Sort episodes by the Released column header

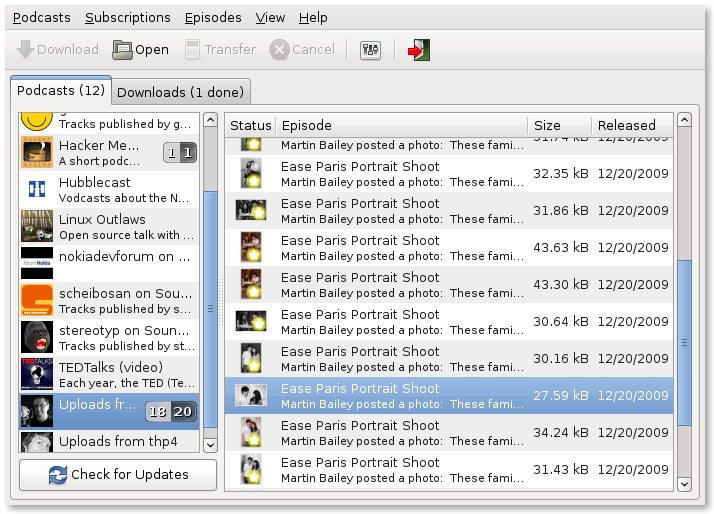tap(627, 125)
